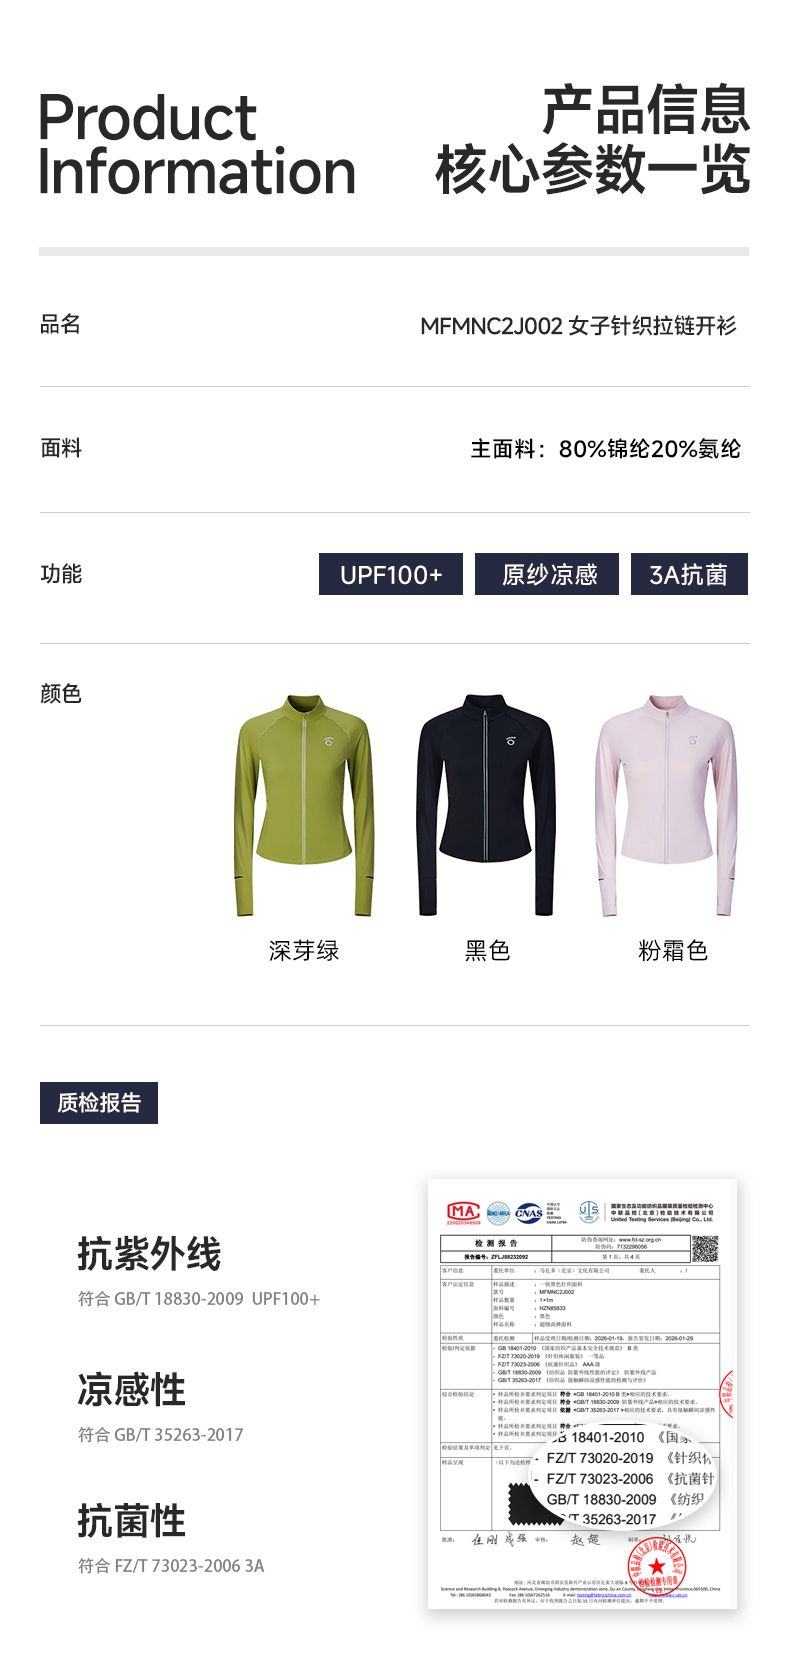Select the green jacket color thumbnail

(x=304, y=805)
